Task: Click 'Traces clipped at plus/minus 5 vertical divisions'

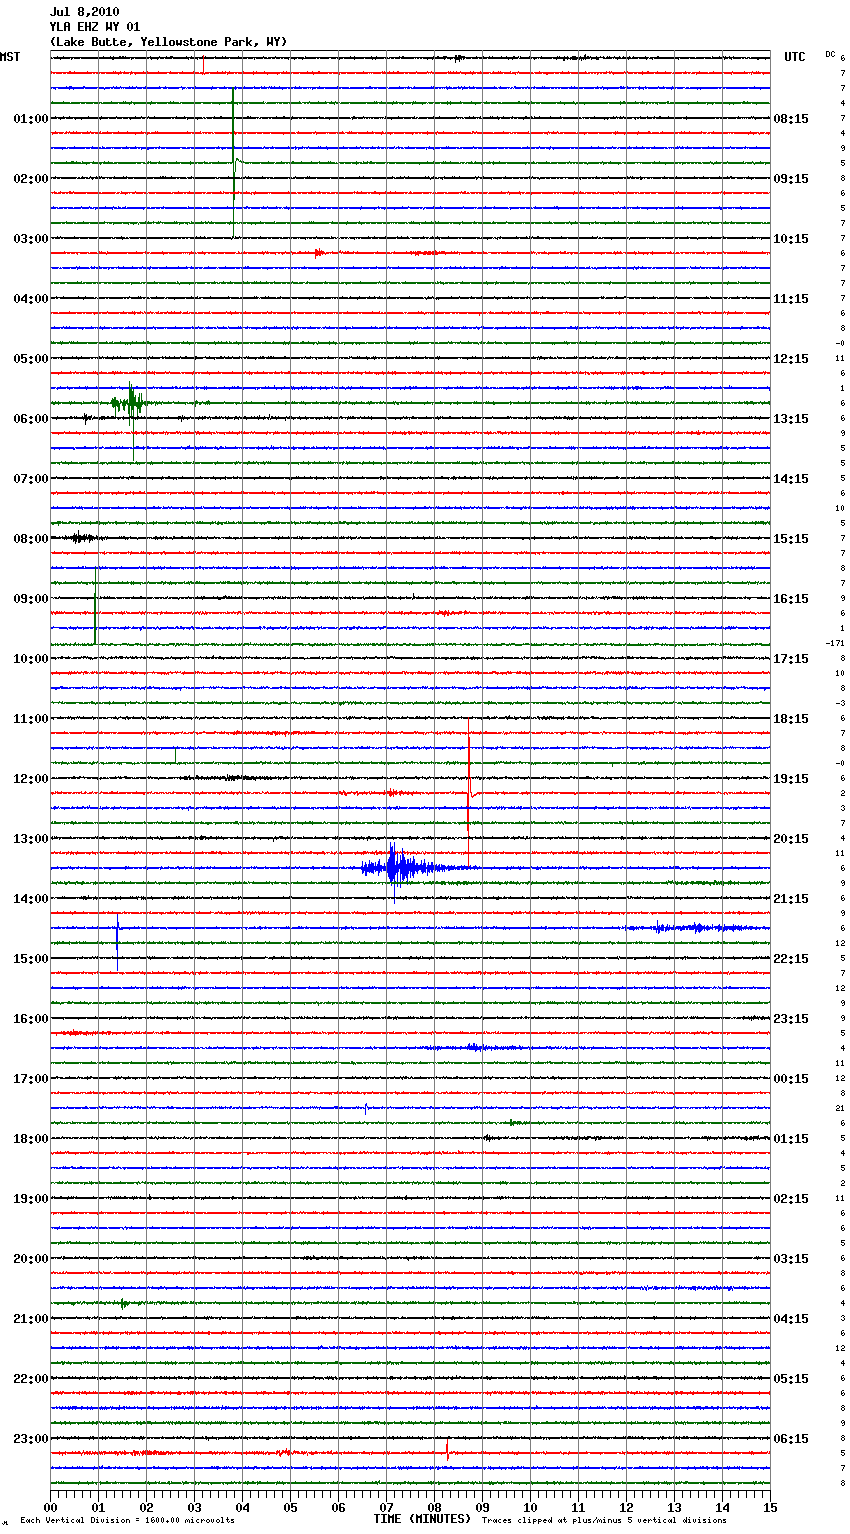Action: 604,1520
